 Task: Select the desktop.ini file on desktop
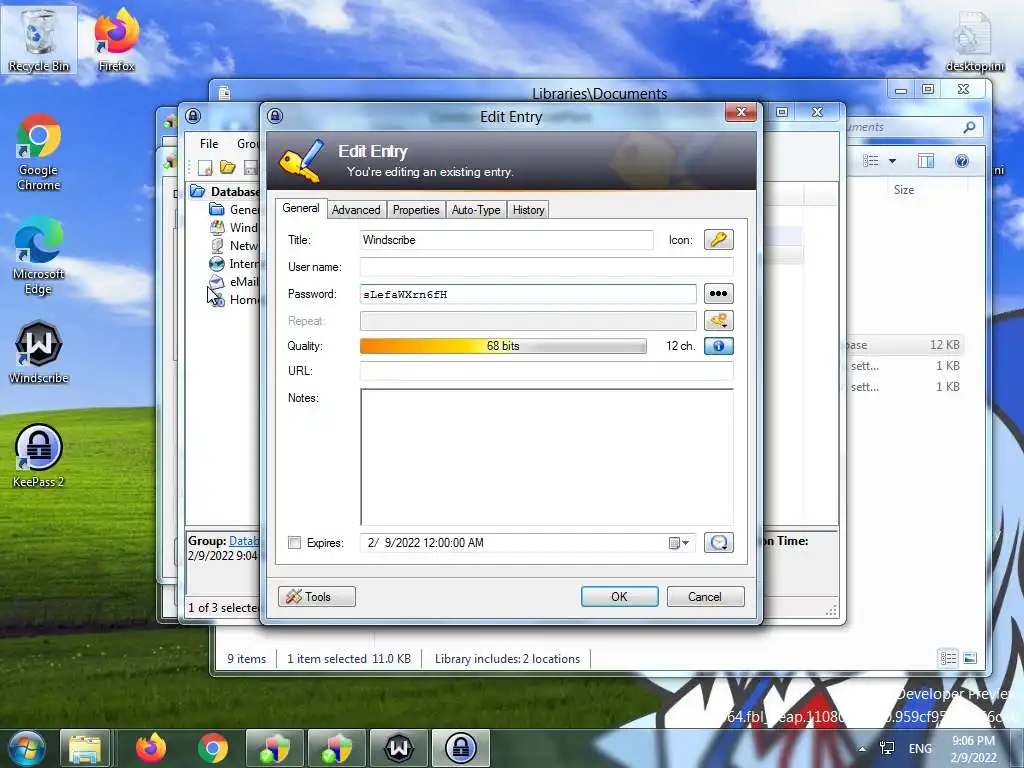[974, 40]
